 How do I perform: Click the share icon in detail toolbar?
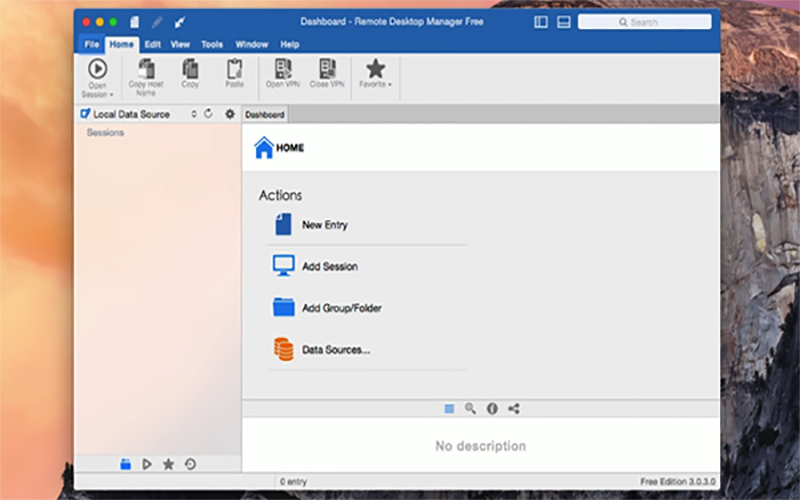[x=514, y=409]
